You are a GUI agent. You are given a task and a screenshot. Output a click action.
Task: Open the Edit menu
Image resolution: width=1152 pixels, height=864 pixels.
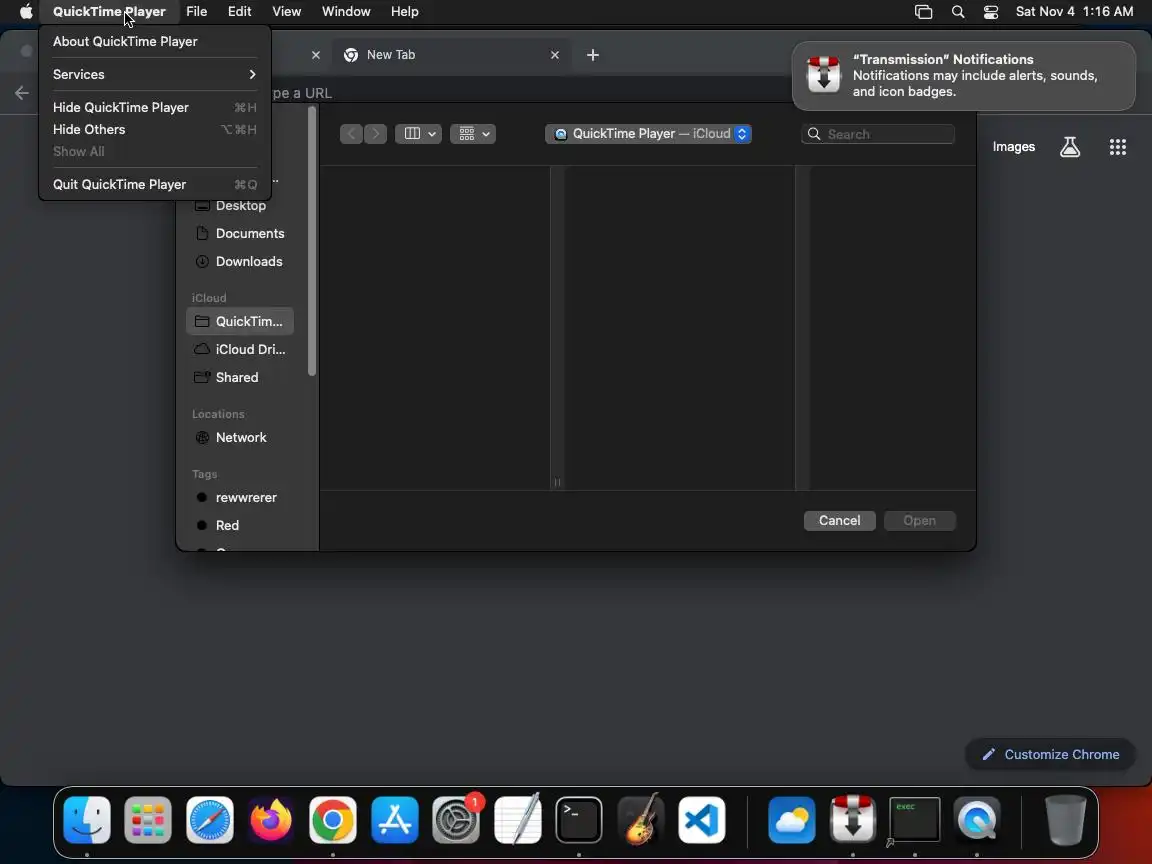point(240,12)
